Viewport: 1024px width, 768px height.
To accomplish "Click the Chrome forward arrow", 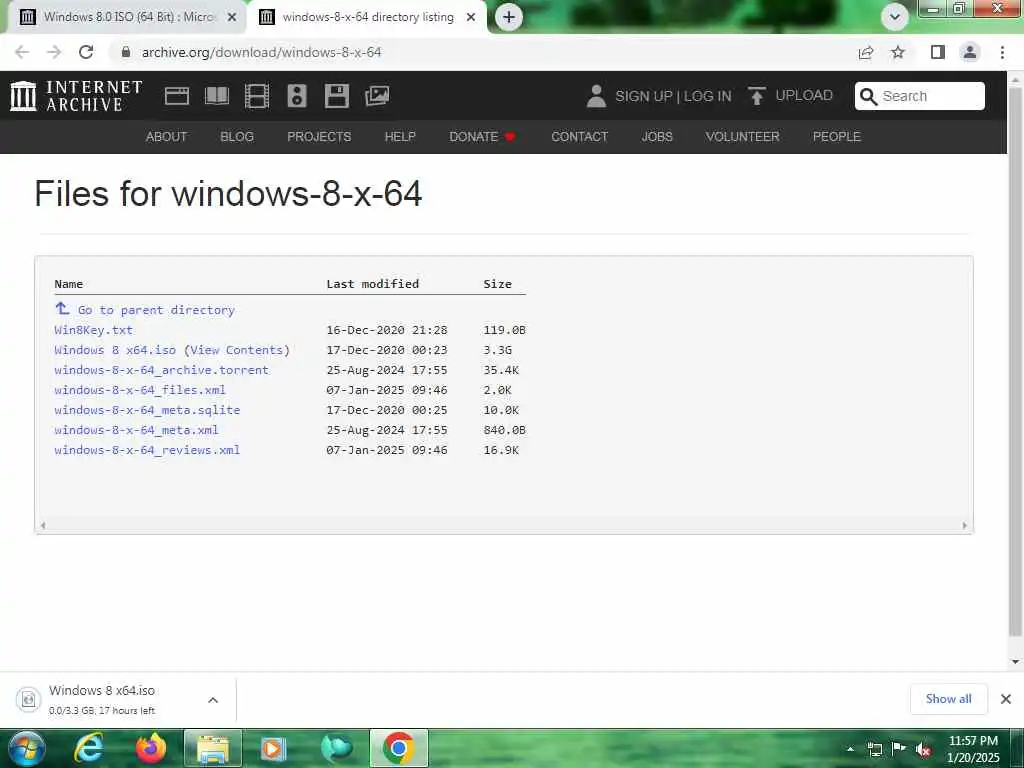I will [x=54, y=52].
